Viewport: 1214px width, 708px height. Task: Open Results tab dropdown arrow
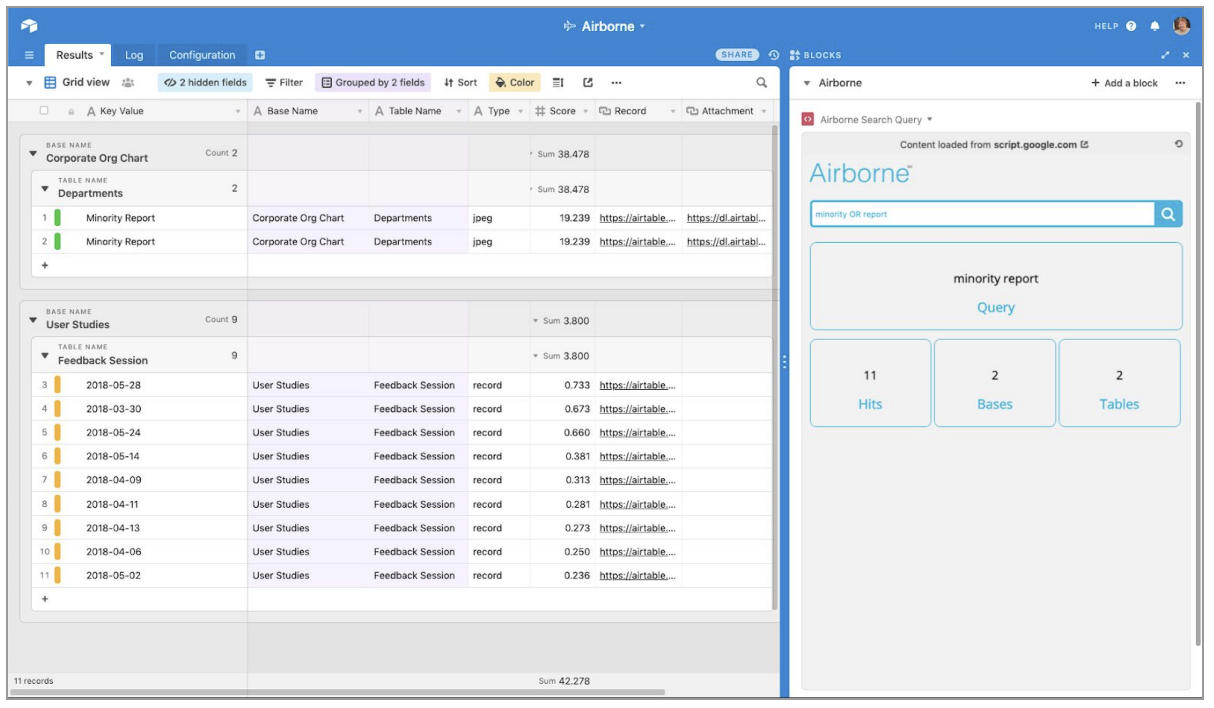(102, 54)
